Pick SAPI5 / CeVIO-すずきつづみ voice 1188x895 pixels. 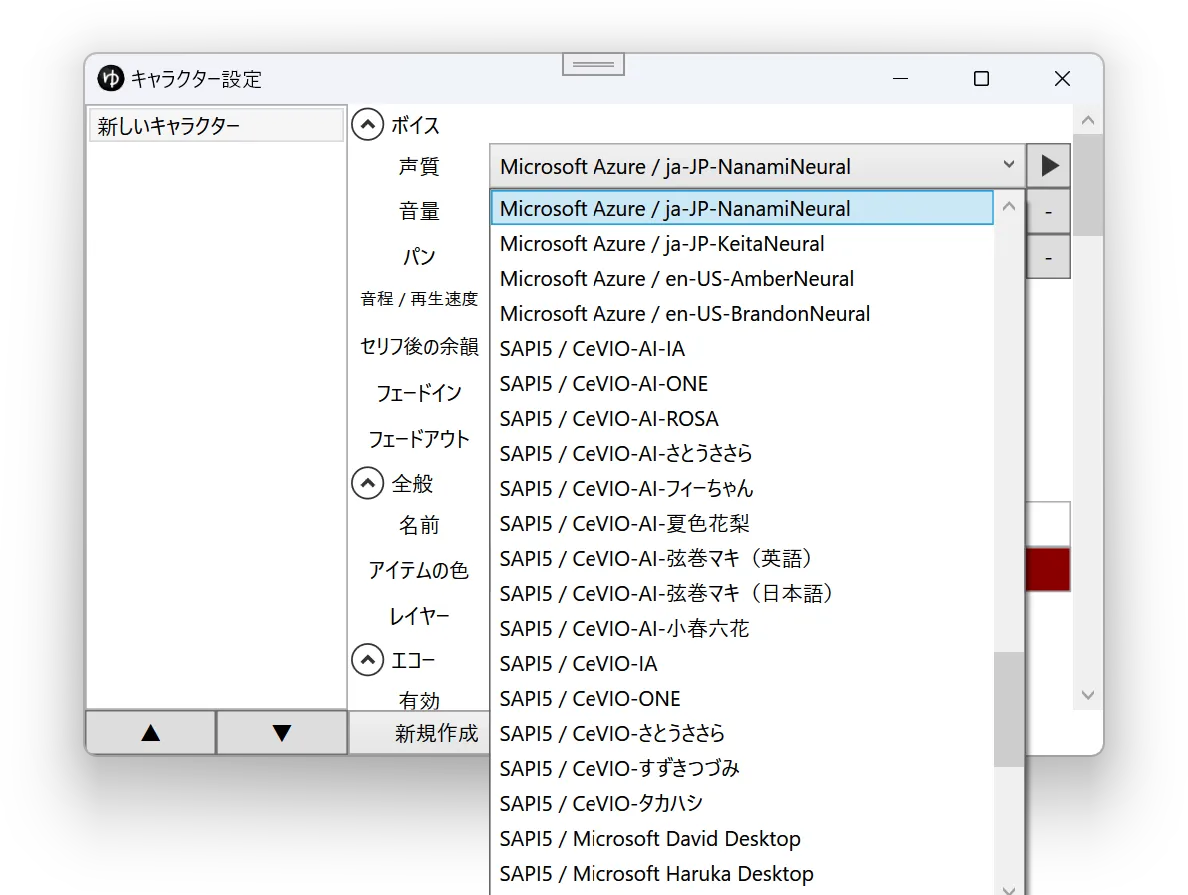tap(742, 768)
